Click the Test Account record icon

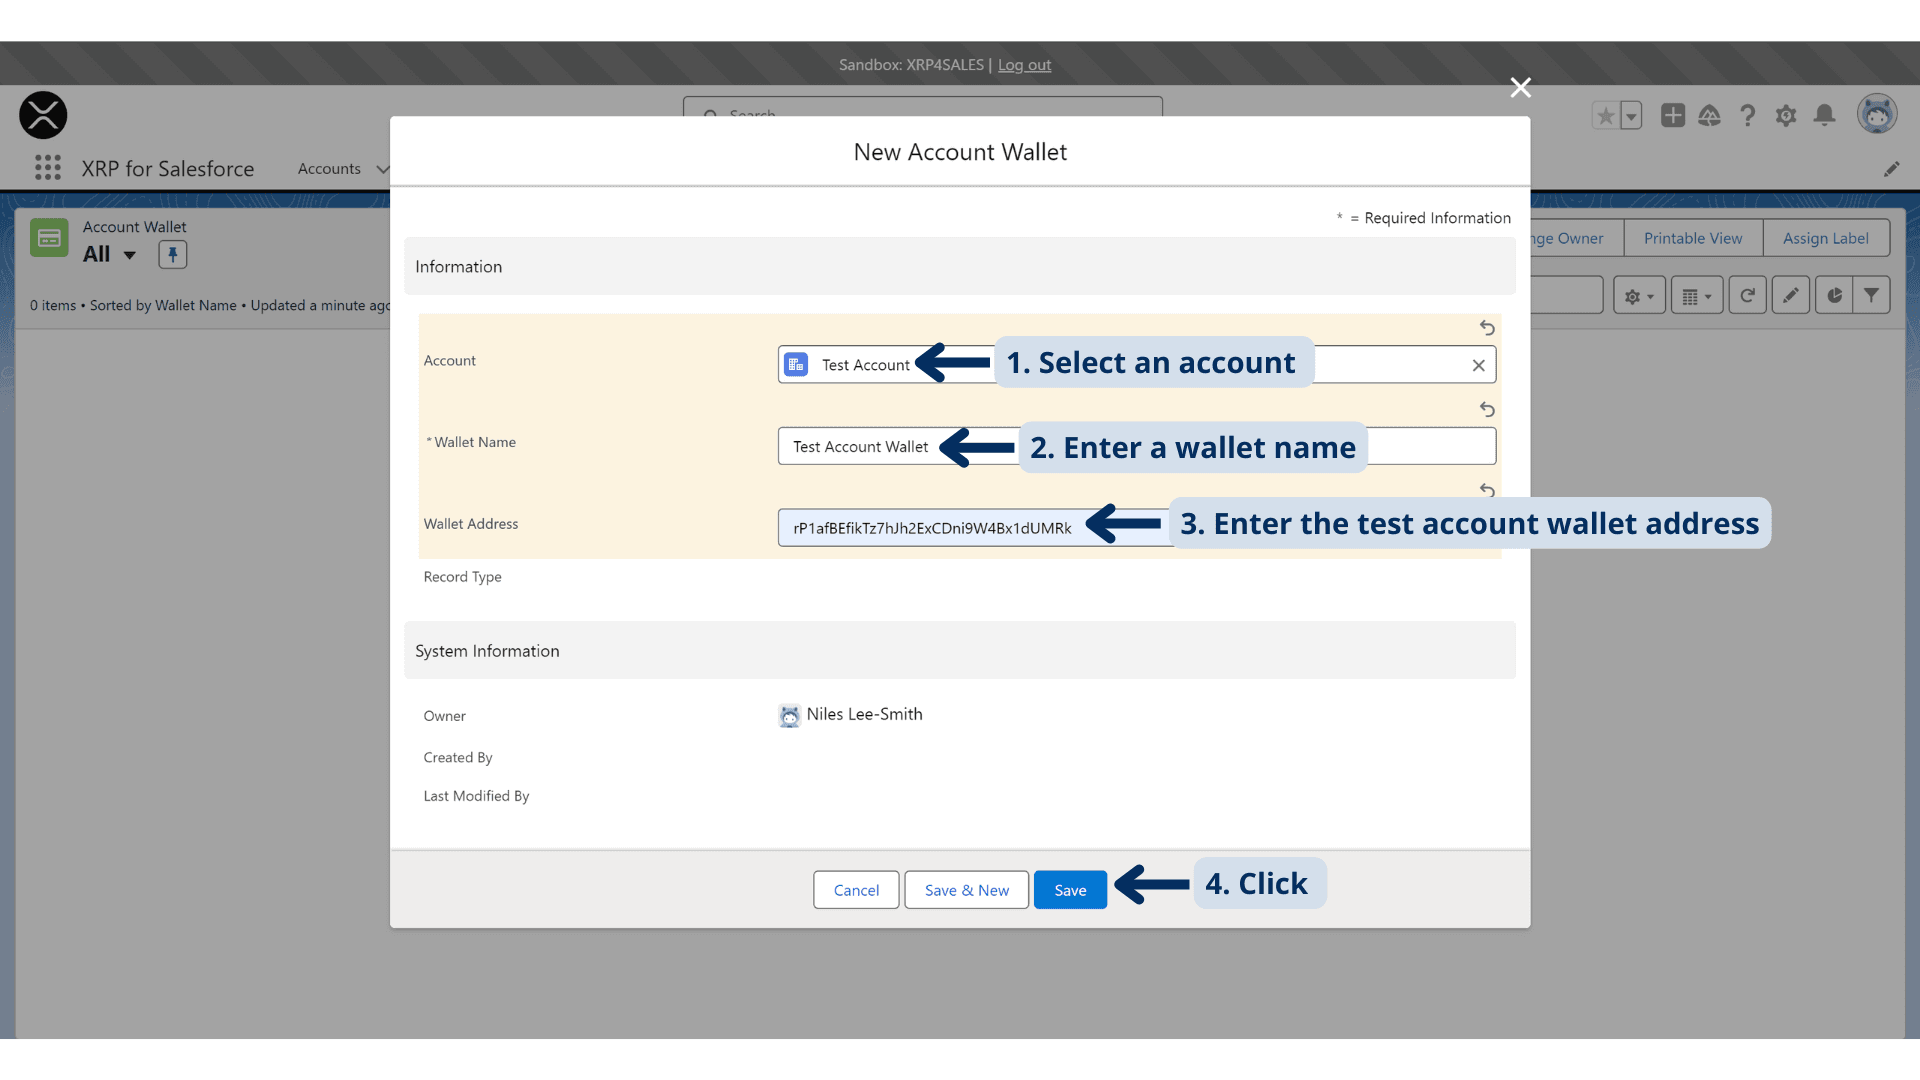(x=796, y=365)
